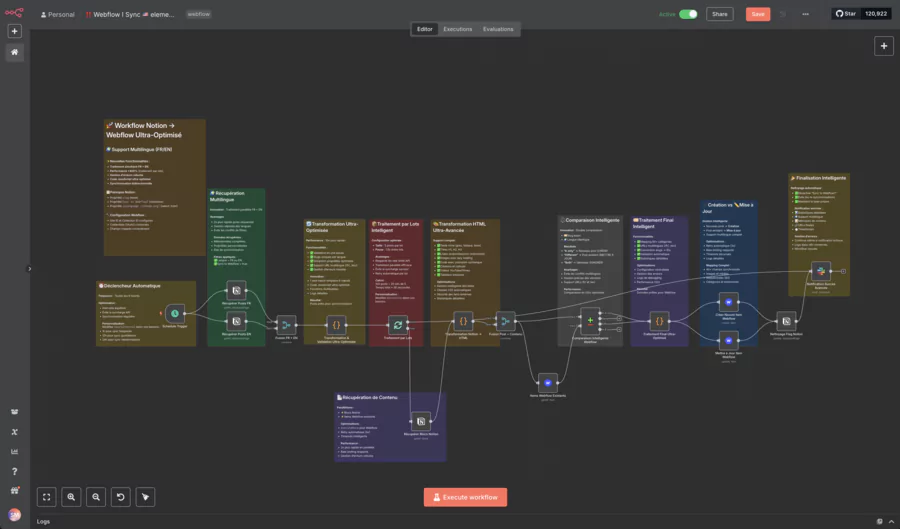This screenshot has width=900, height=529.
Task: Select the Récupérer Posts FR Notion node
Action: pos(236,290)
